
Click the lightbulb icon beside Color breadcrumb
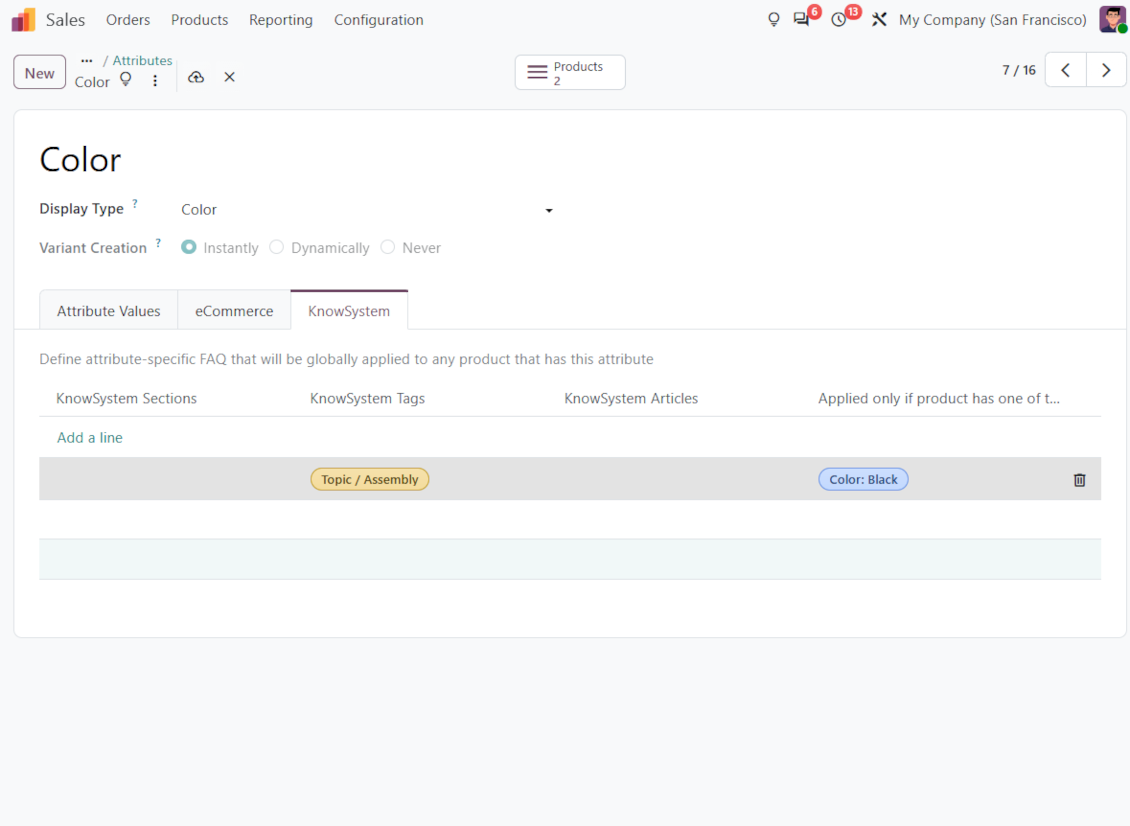[126, 79]
